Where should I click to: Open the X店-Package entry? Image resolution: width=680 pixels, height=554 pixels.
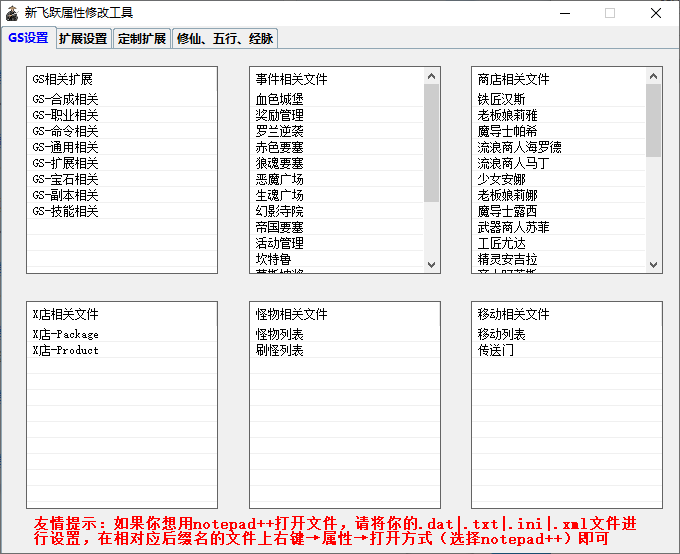coord(66,334)
